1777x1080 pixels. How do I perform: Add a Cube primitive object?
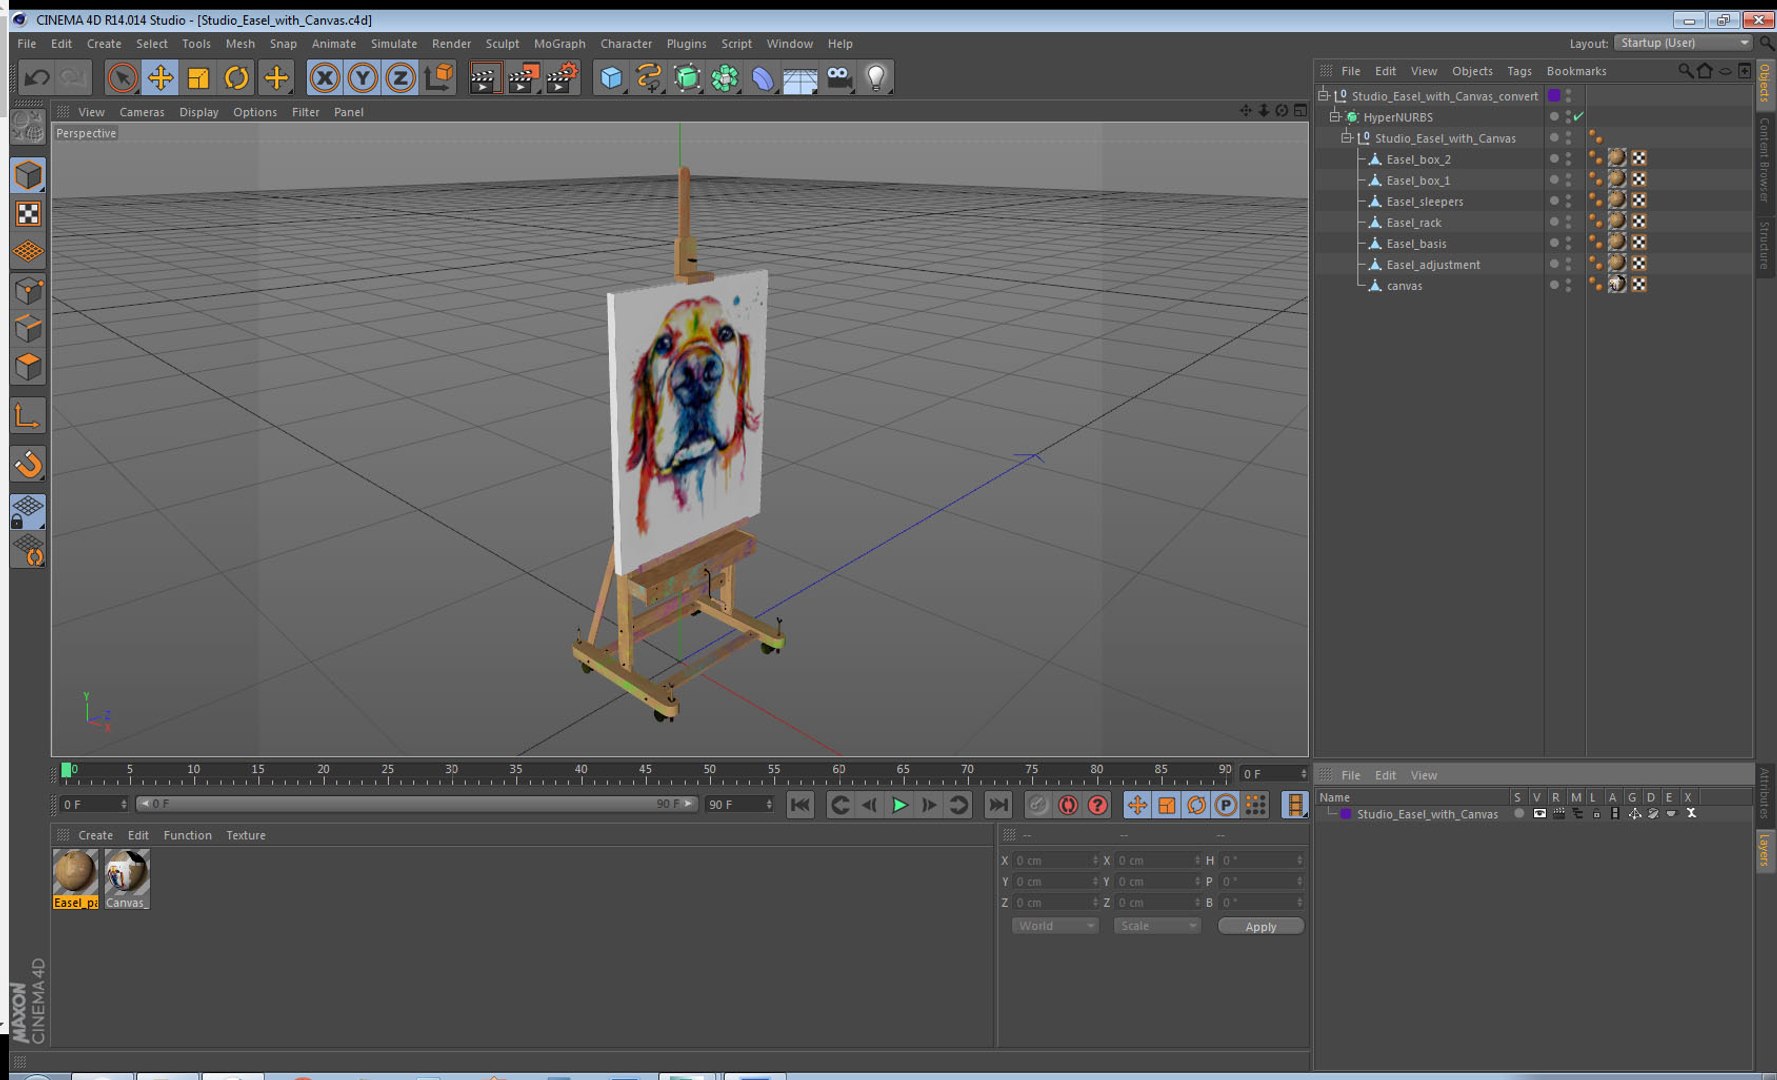point(611,77)
